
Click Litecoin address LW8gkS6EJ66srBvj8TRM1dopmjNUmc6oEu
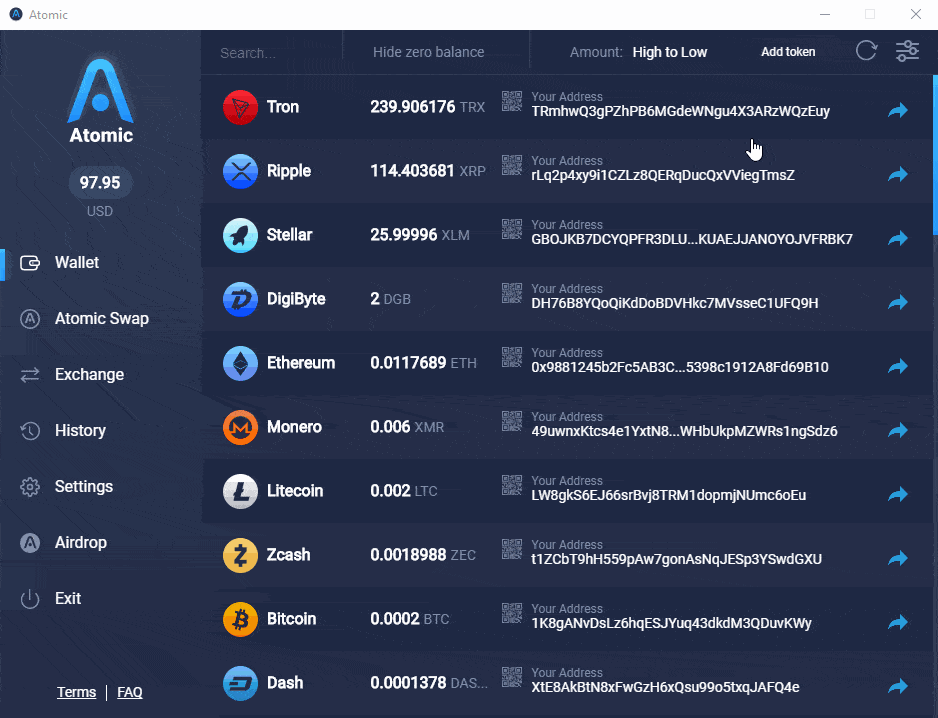668,495
